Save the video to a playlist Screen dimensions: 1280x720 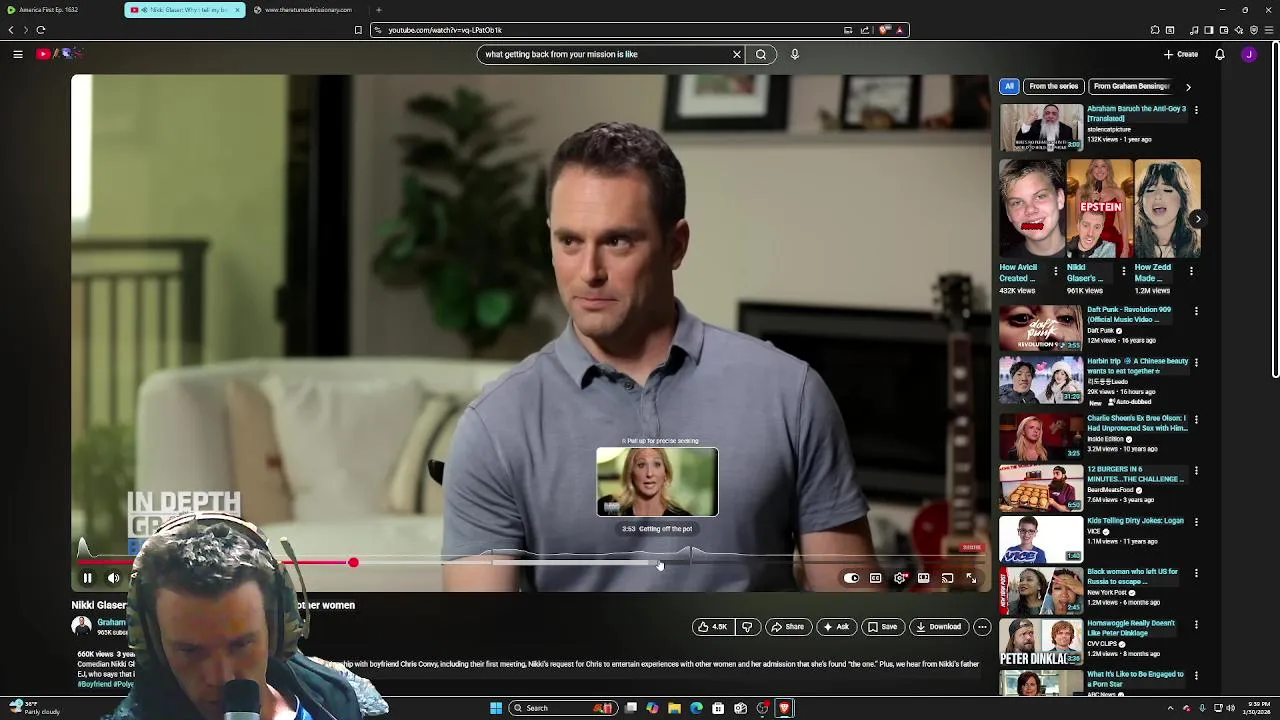tap(882, 627)
